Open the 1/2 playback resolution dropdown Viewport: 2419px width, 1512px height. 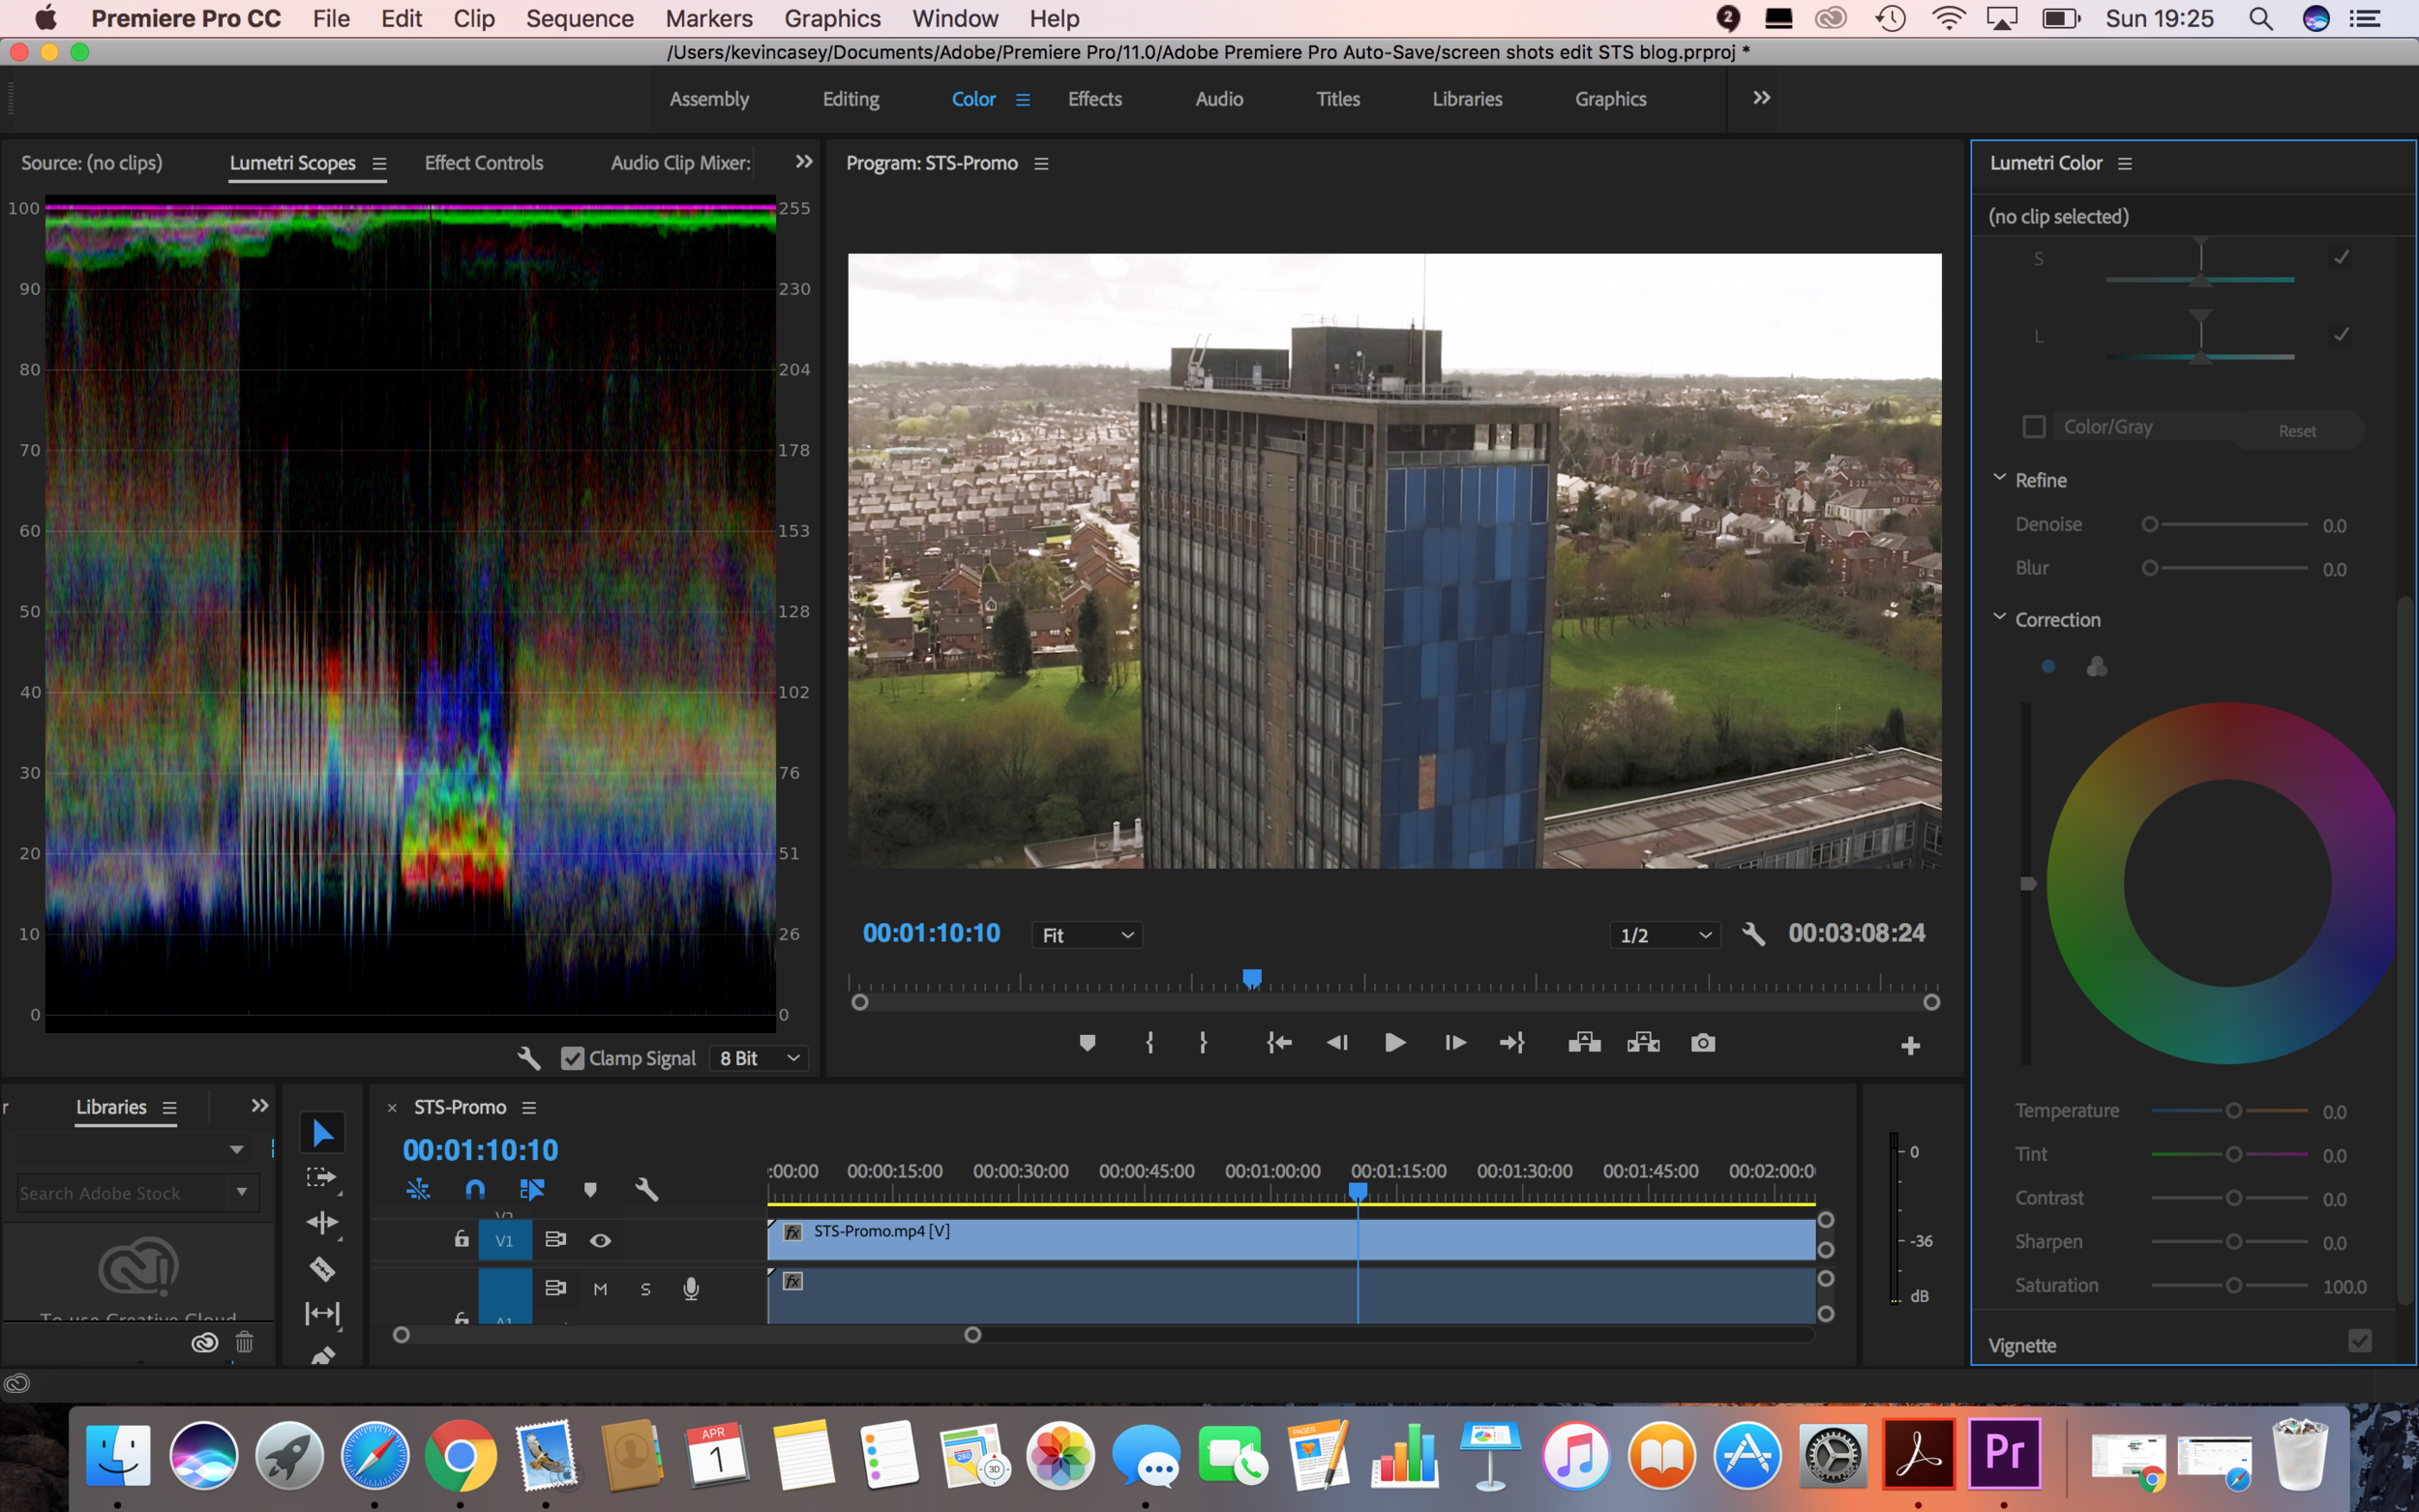tap(1665, 935)
